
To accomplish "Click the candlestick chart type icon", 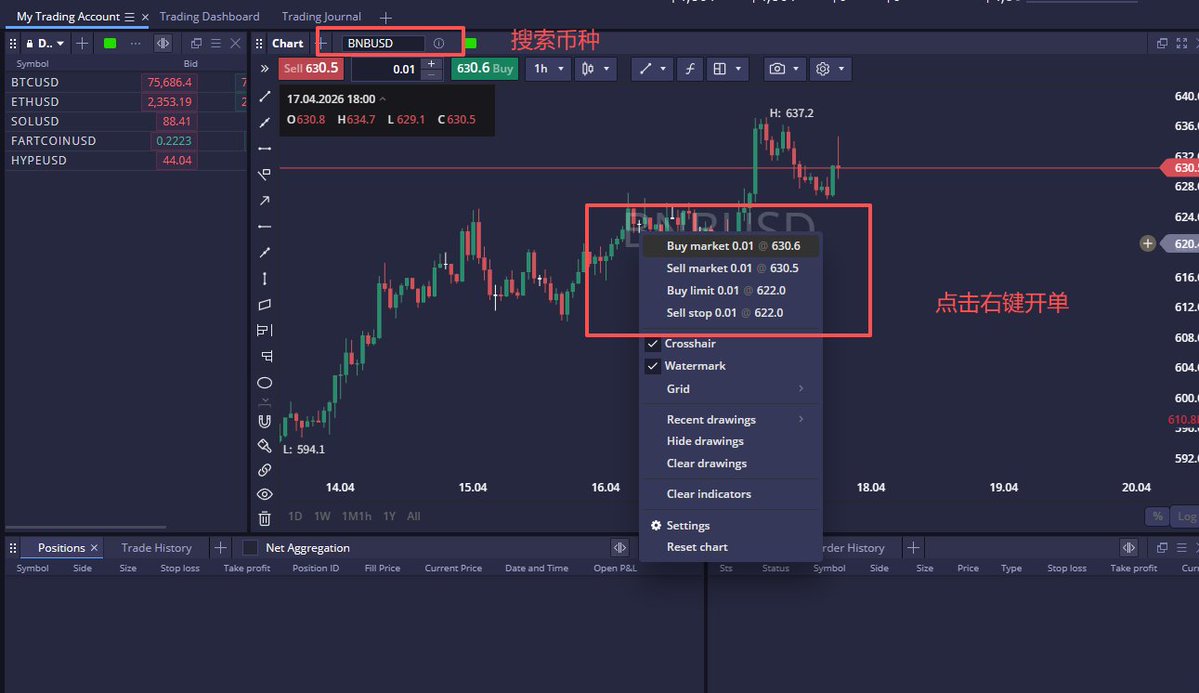I will [x=587, y=69].
